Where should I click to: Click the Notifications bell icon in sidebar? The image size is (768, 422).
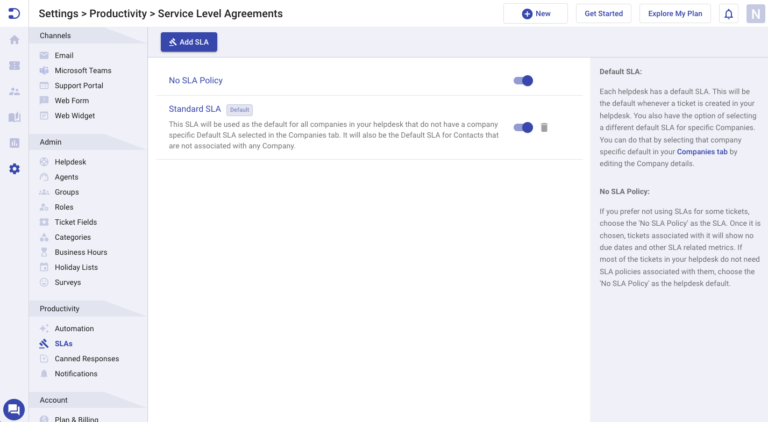pyautogui.click(x=44, y=374)
